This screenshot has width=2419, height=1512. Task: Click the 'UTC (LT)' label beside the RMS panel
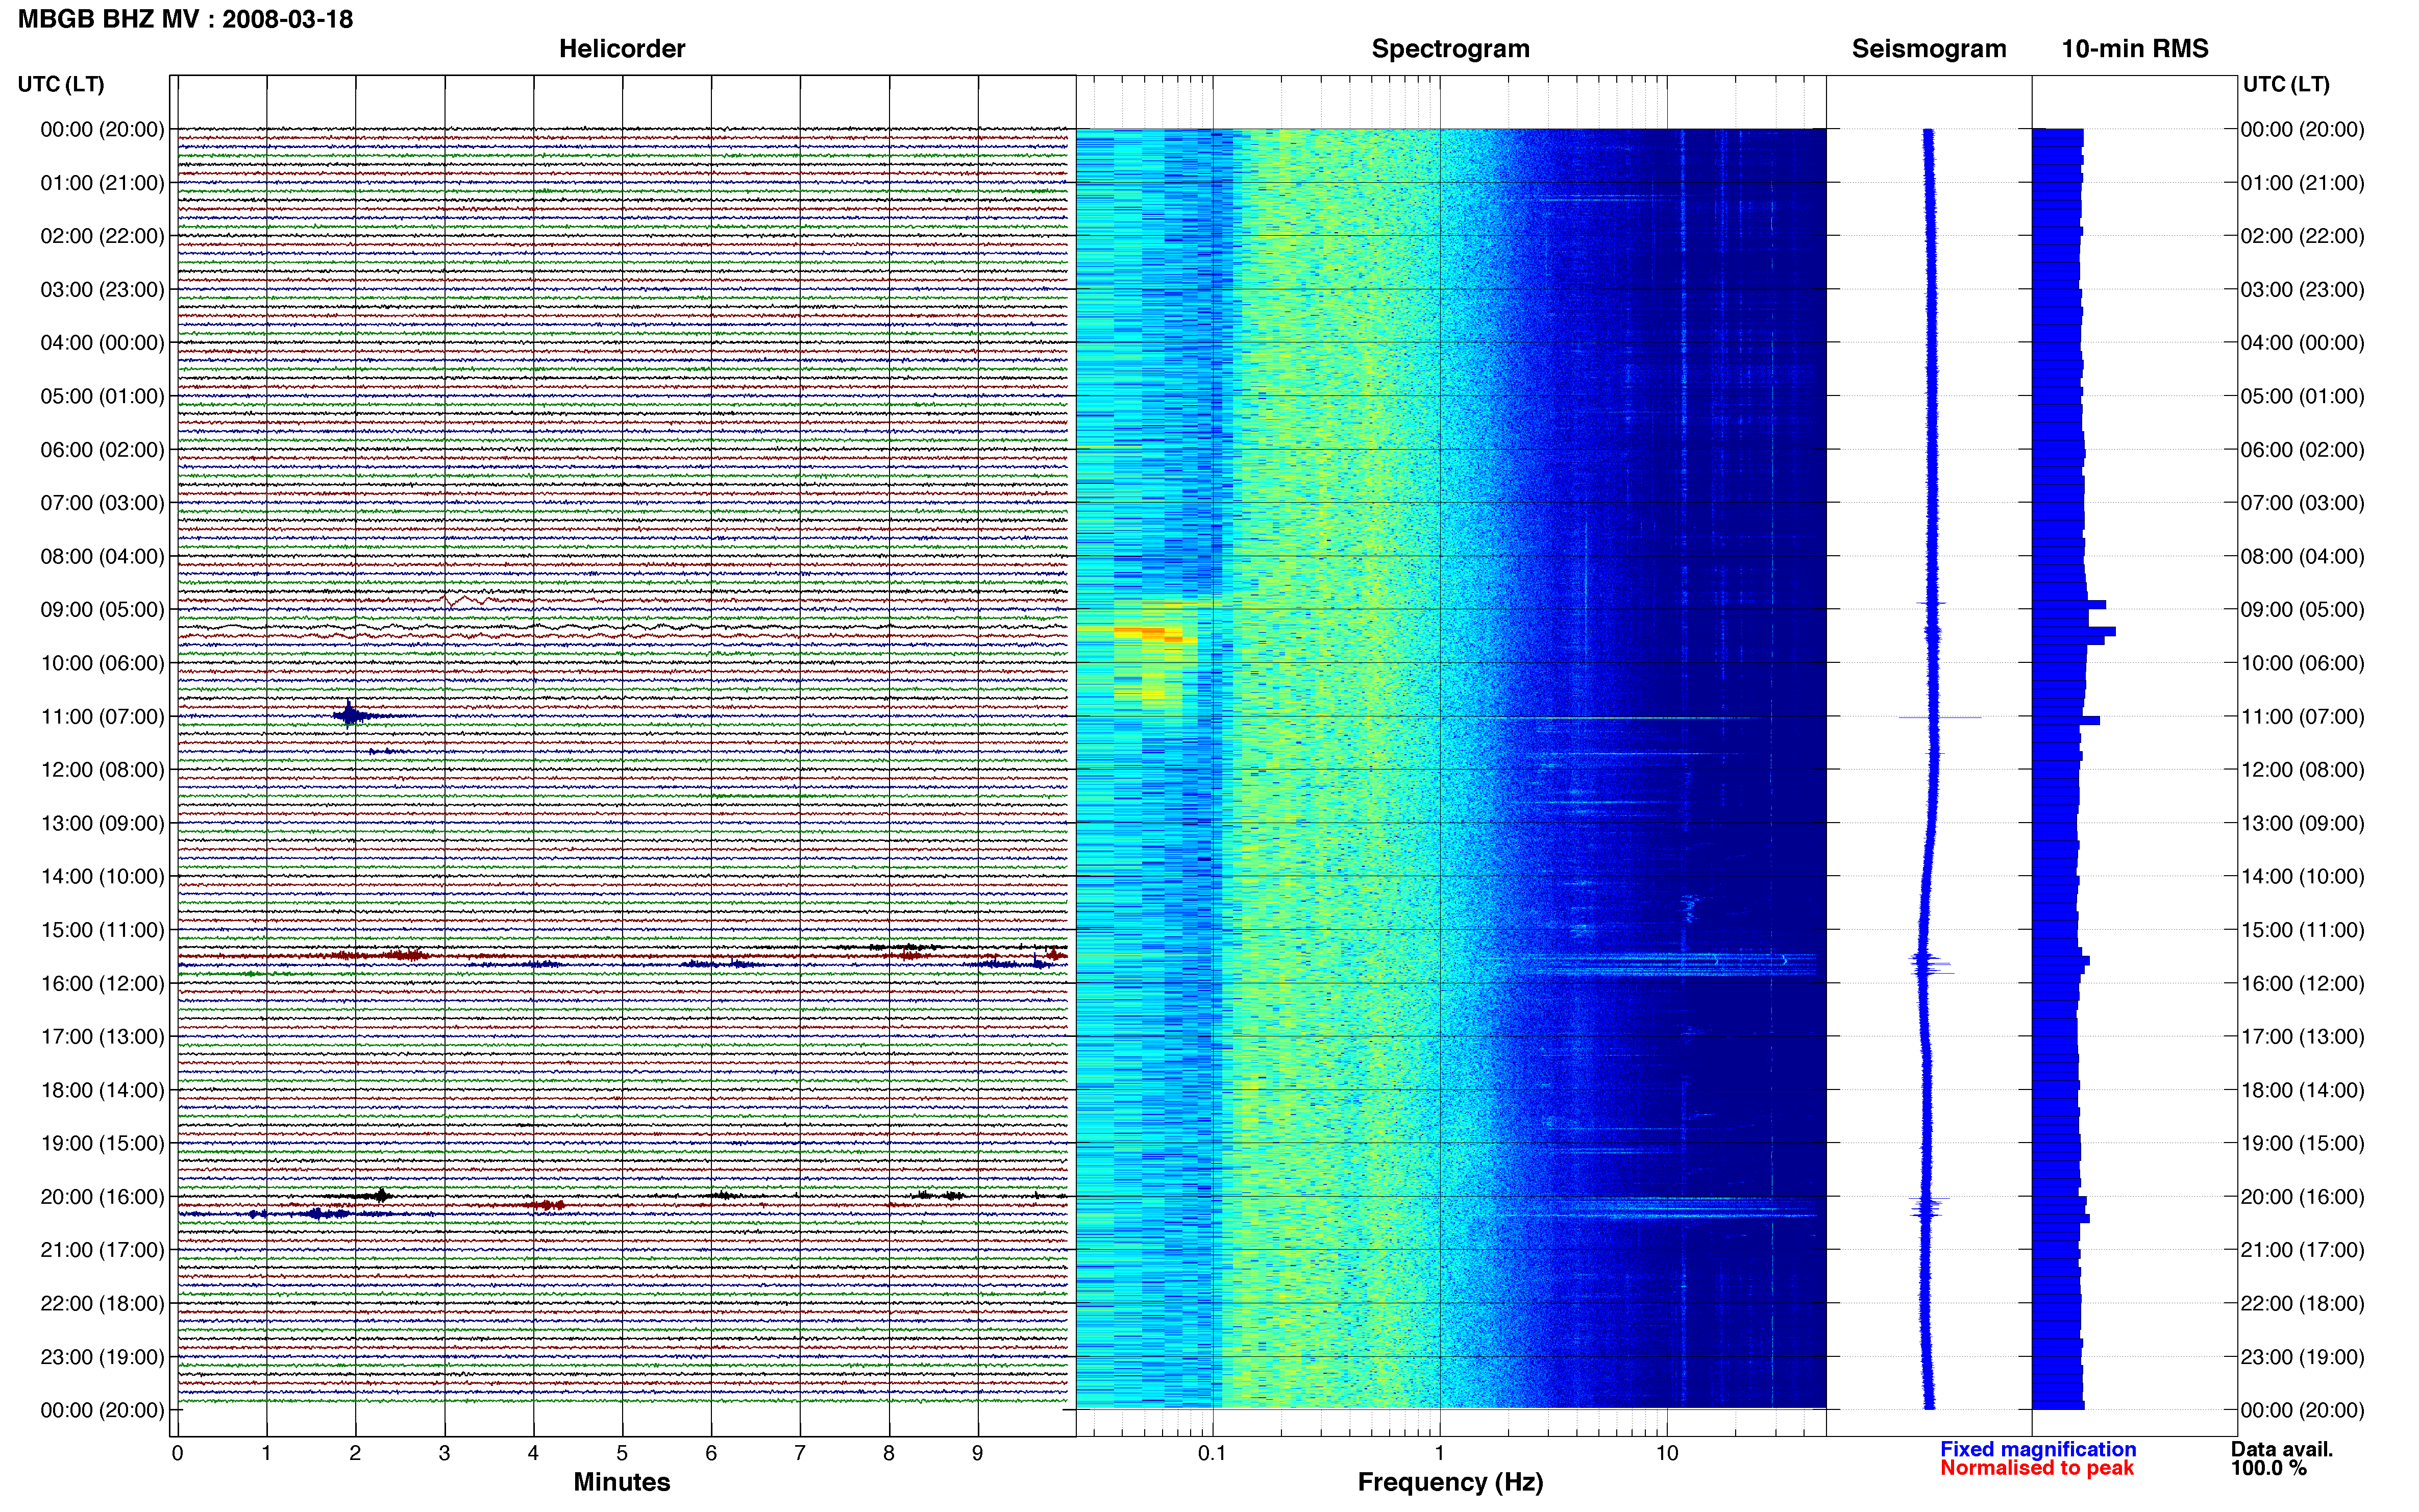click(2286, 84)
